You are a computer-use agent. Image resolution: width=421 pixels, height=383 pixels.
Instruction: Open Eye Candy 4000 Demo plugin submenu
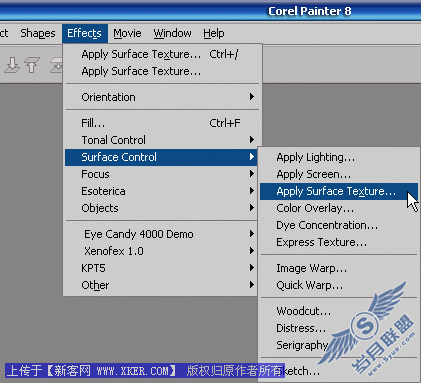(161, 234)
